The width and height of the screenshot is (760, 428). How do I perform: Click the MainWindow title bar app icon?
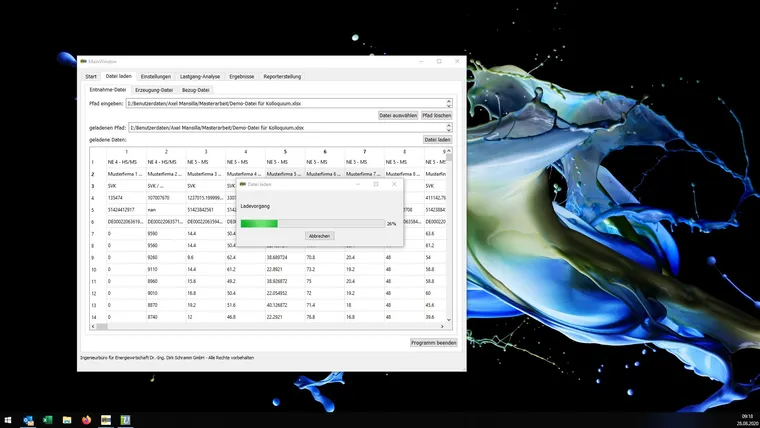[x=84, y=61]
